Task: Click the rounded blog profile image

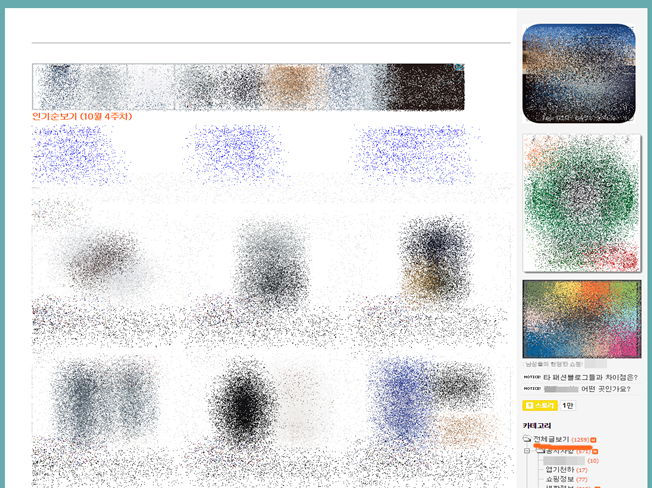Action: click(x=579, y=73)
